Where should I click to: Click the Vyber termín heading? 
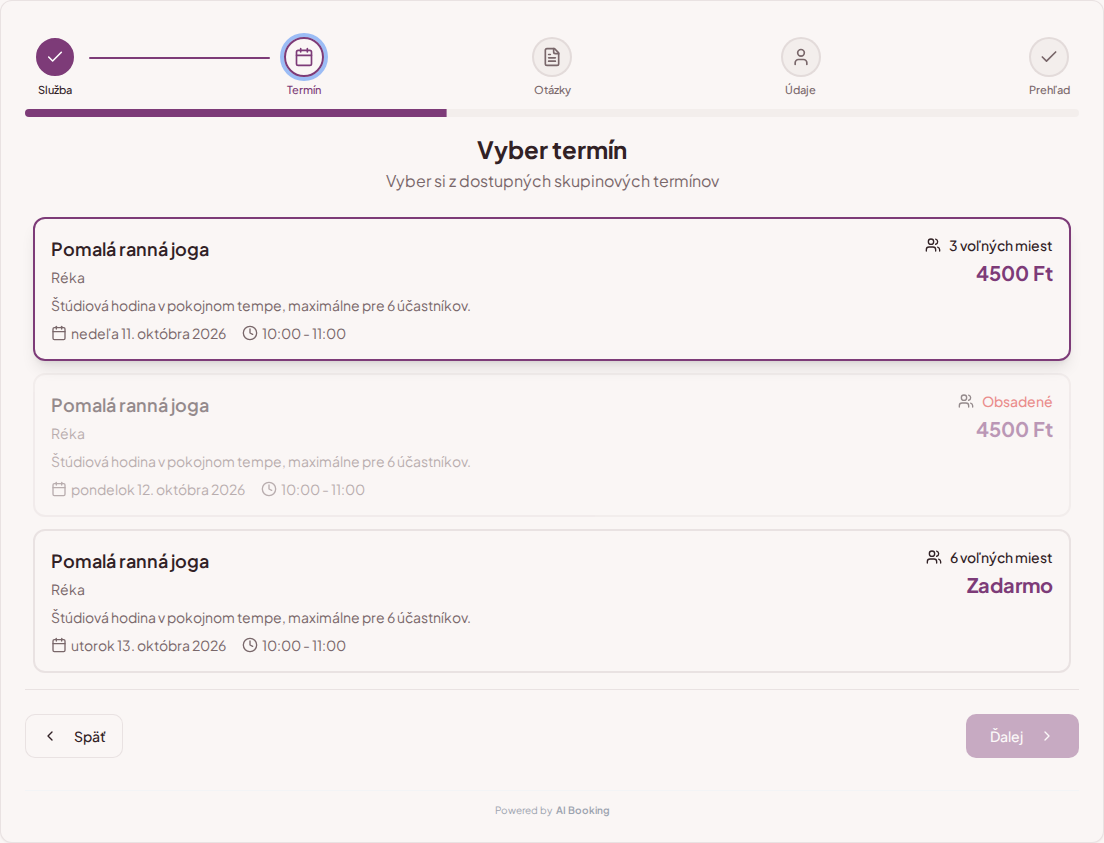552,151
